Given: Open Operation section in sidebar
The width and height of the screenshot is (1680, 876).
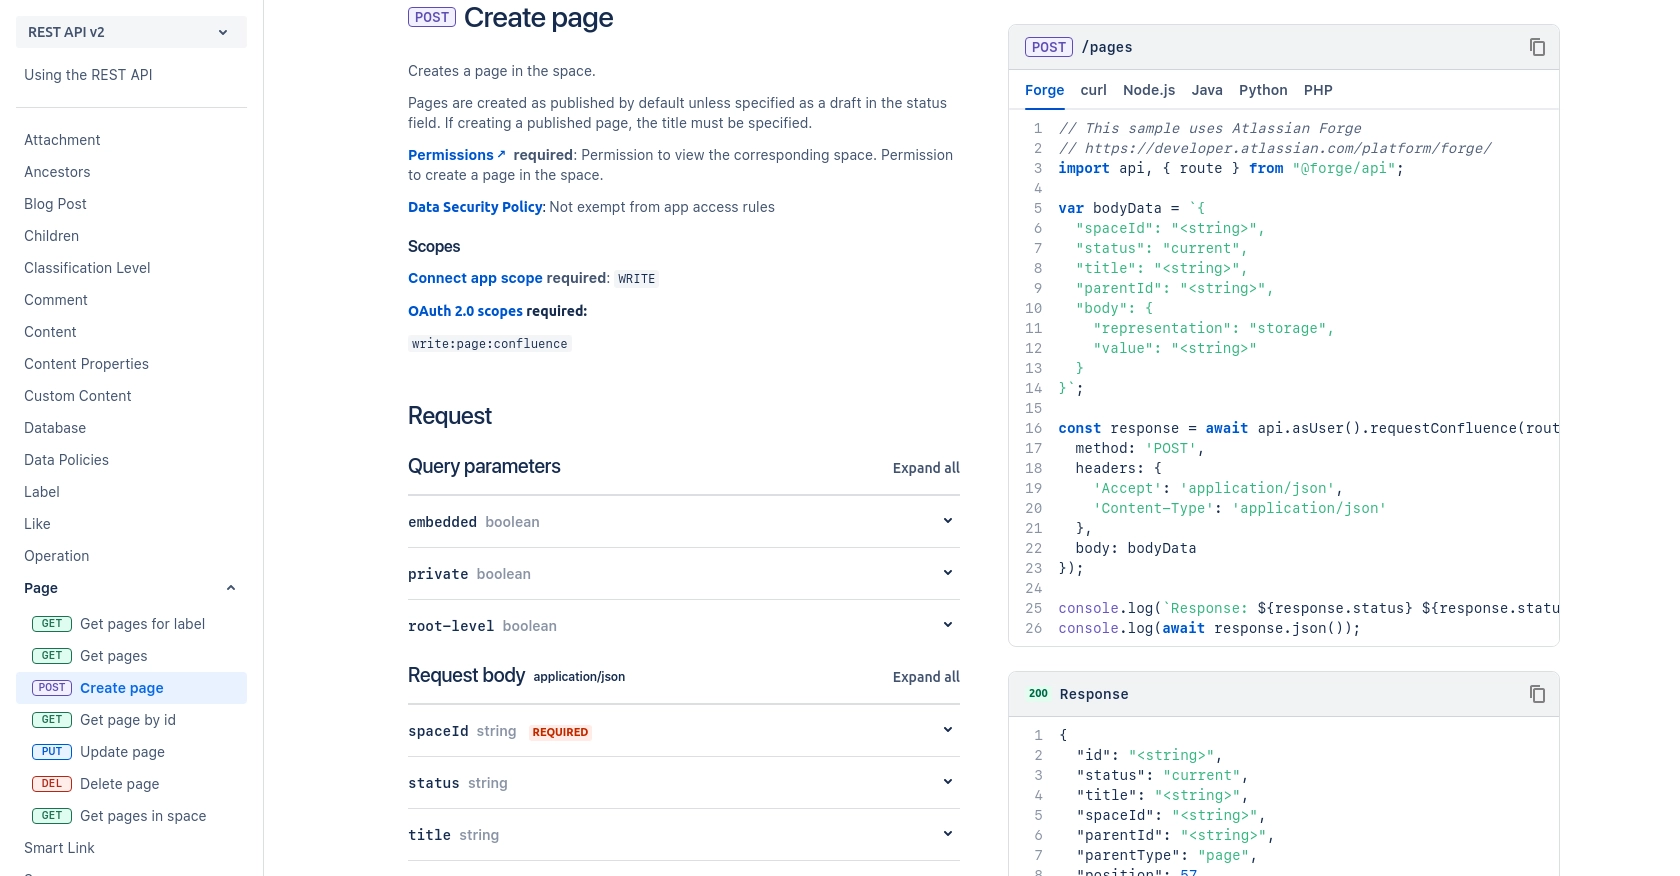Looking at the screenshot, I should click(56, 556).
